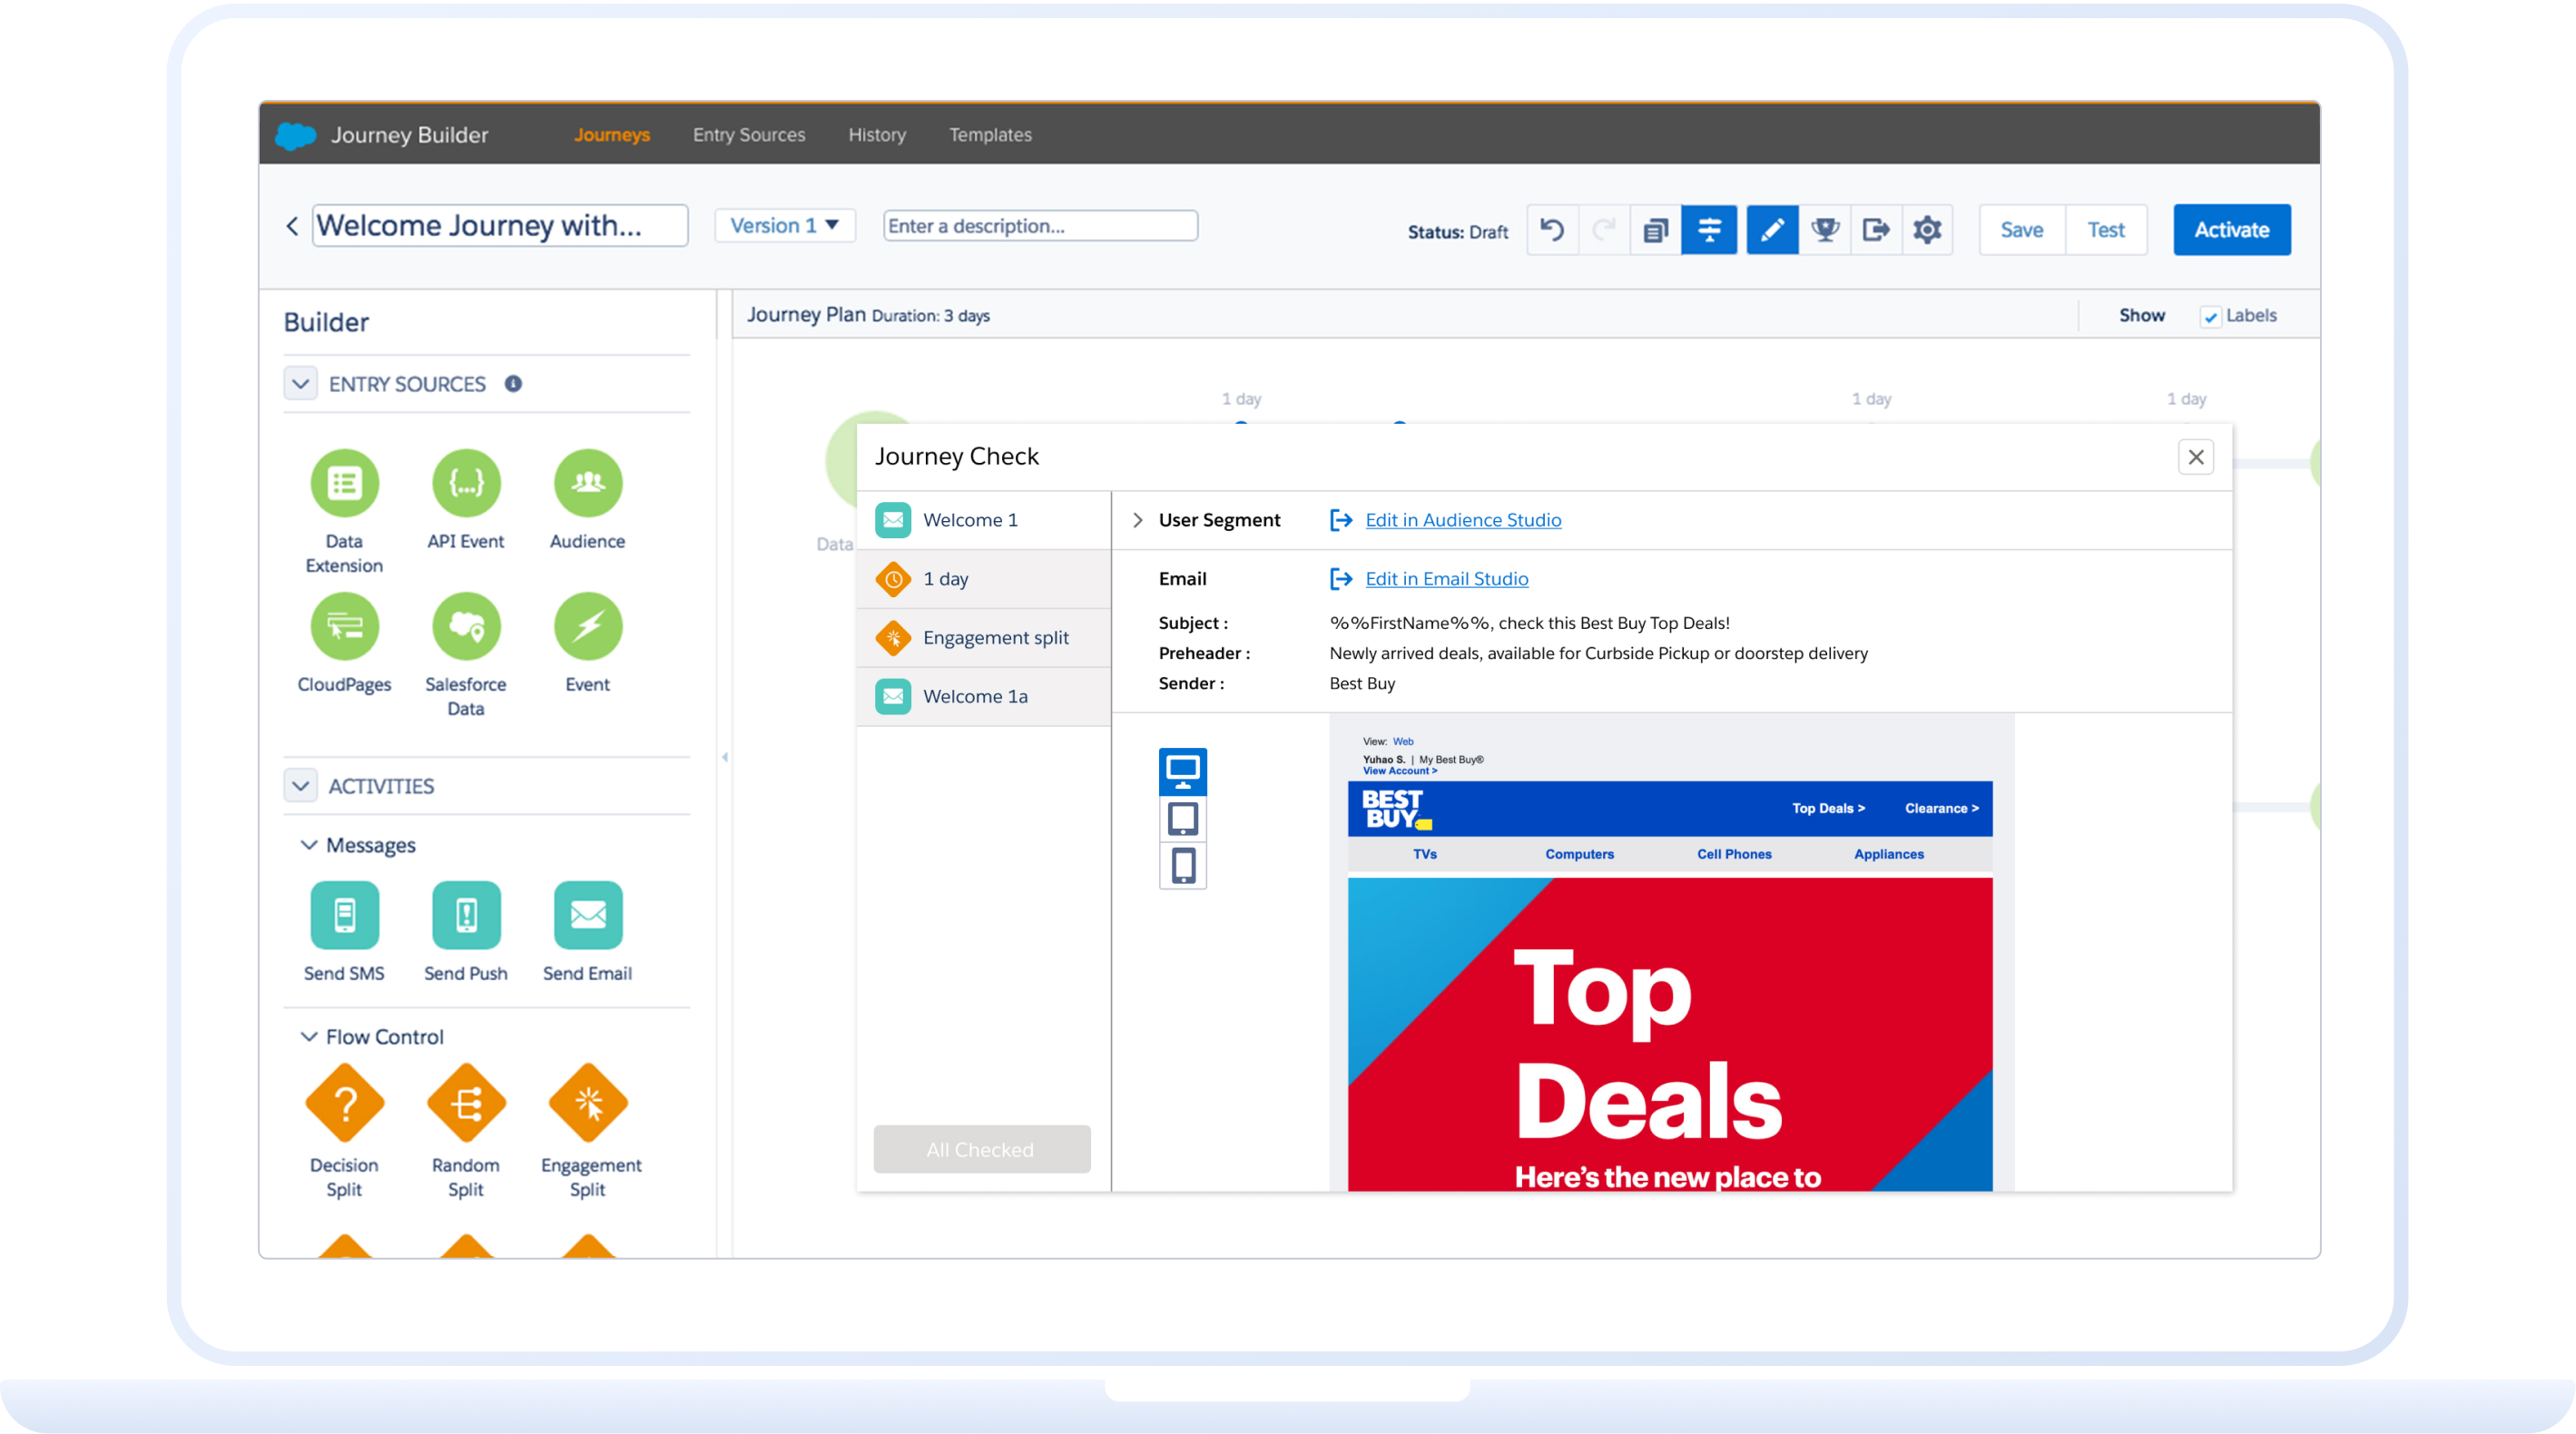Click Appliances category in email preview
The width and height of the screenshot is (2576, 1434).
click(x=1888, y=855)
